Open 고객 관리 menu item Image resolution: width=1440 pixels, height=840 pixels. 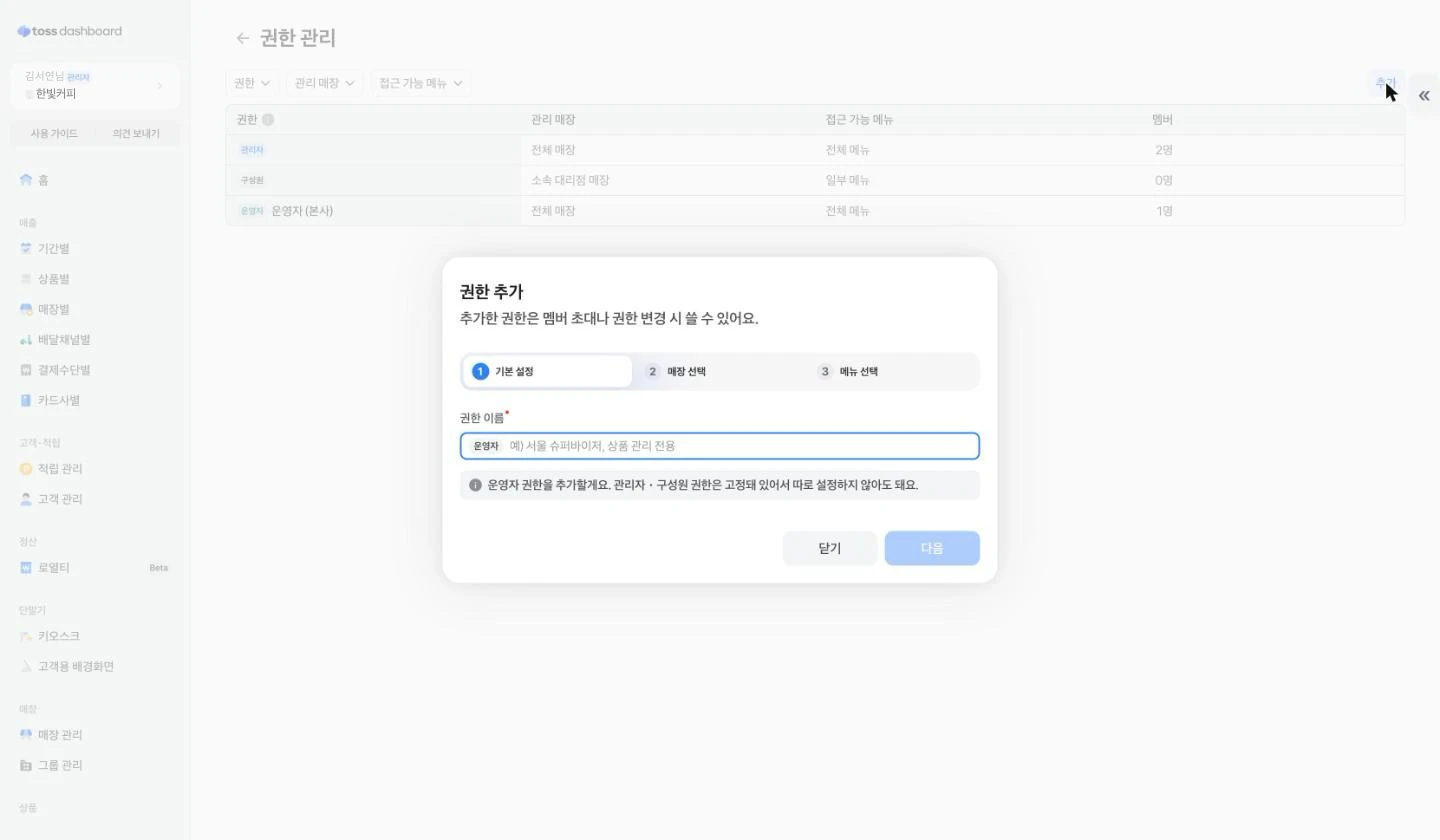(95, 499)
